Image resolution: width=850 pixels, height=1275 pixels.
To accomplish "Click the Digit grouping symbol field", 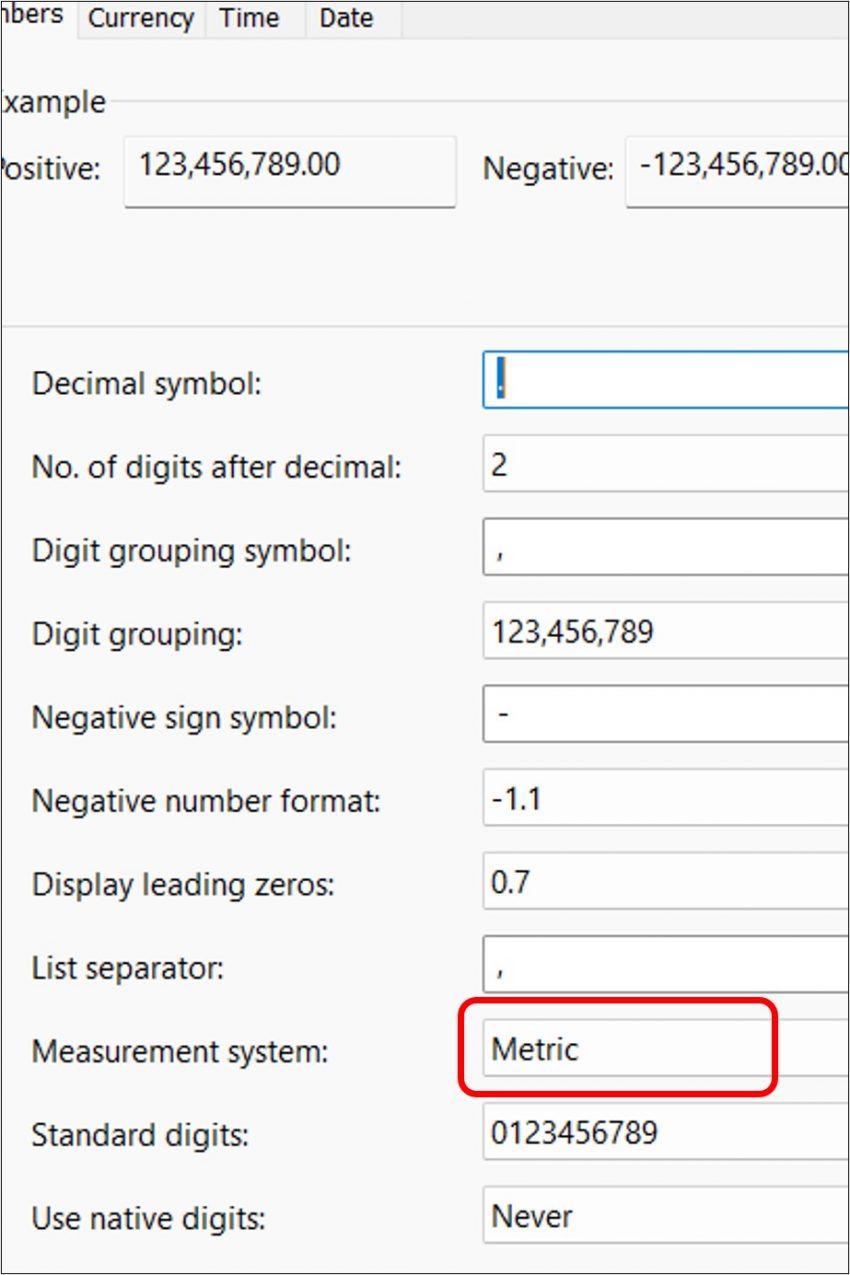I will click(x=665, y=548).
